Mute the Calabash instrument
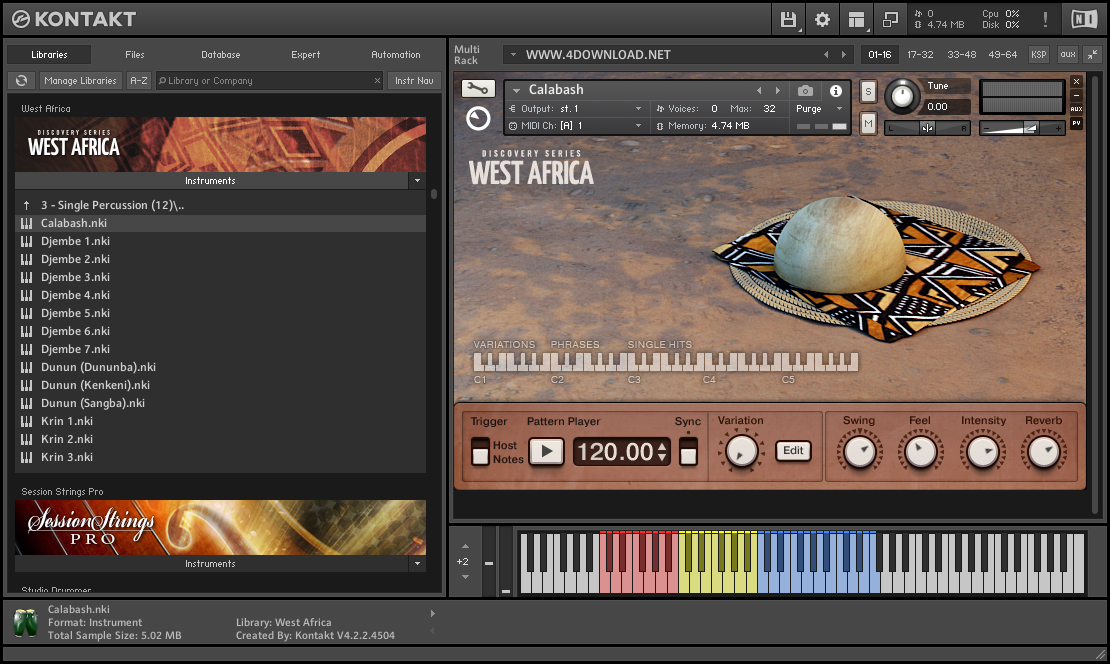 click(869, 124)
